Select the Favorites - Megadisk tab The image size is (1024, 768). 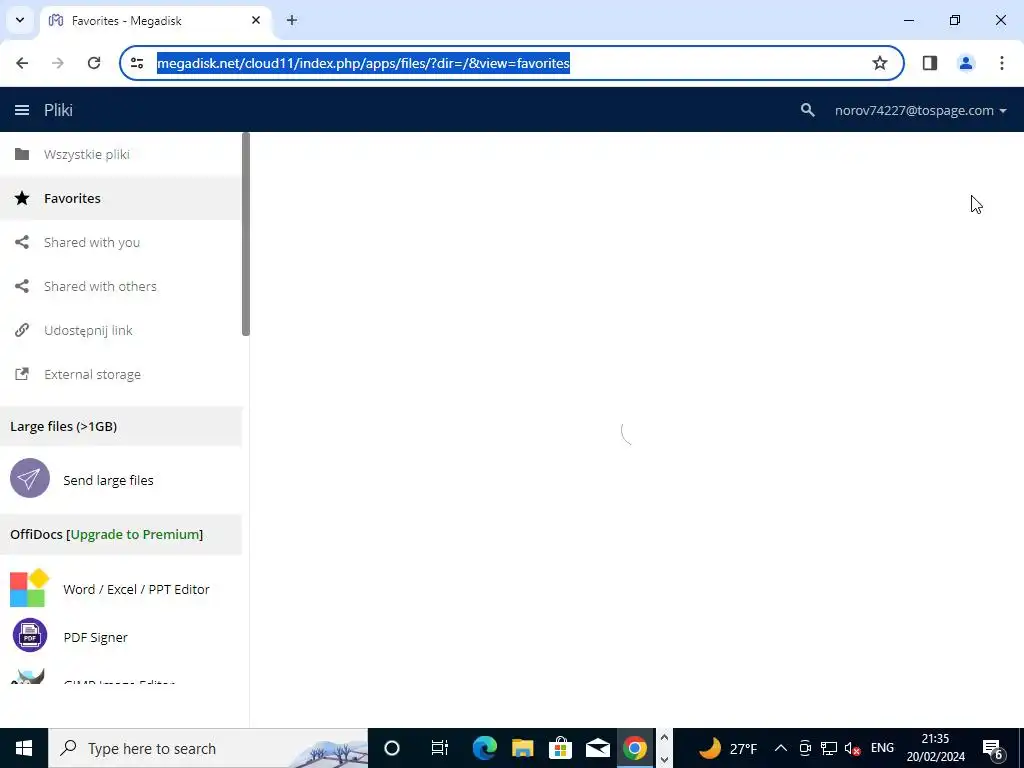(157, 21)
